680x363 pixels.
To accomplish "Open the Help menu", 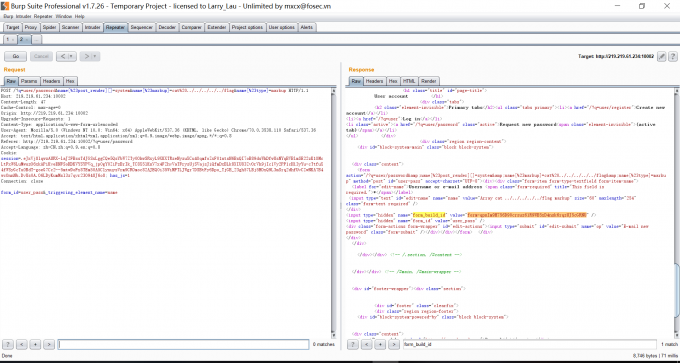I will (x=79, y=16).
